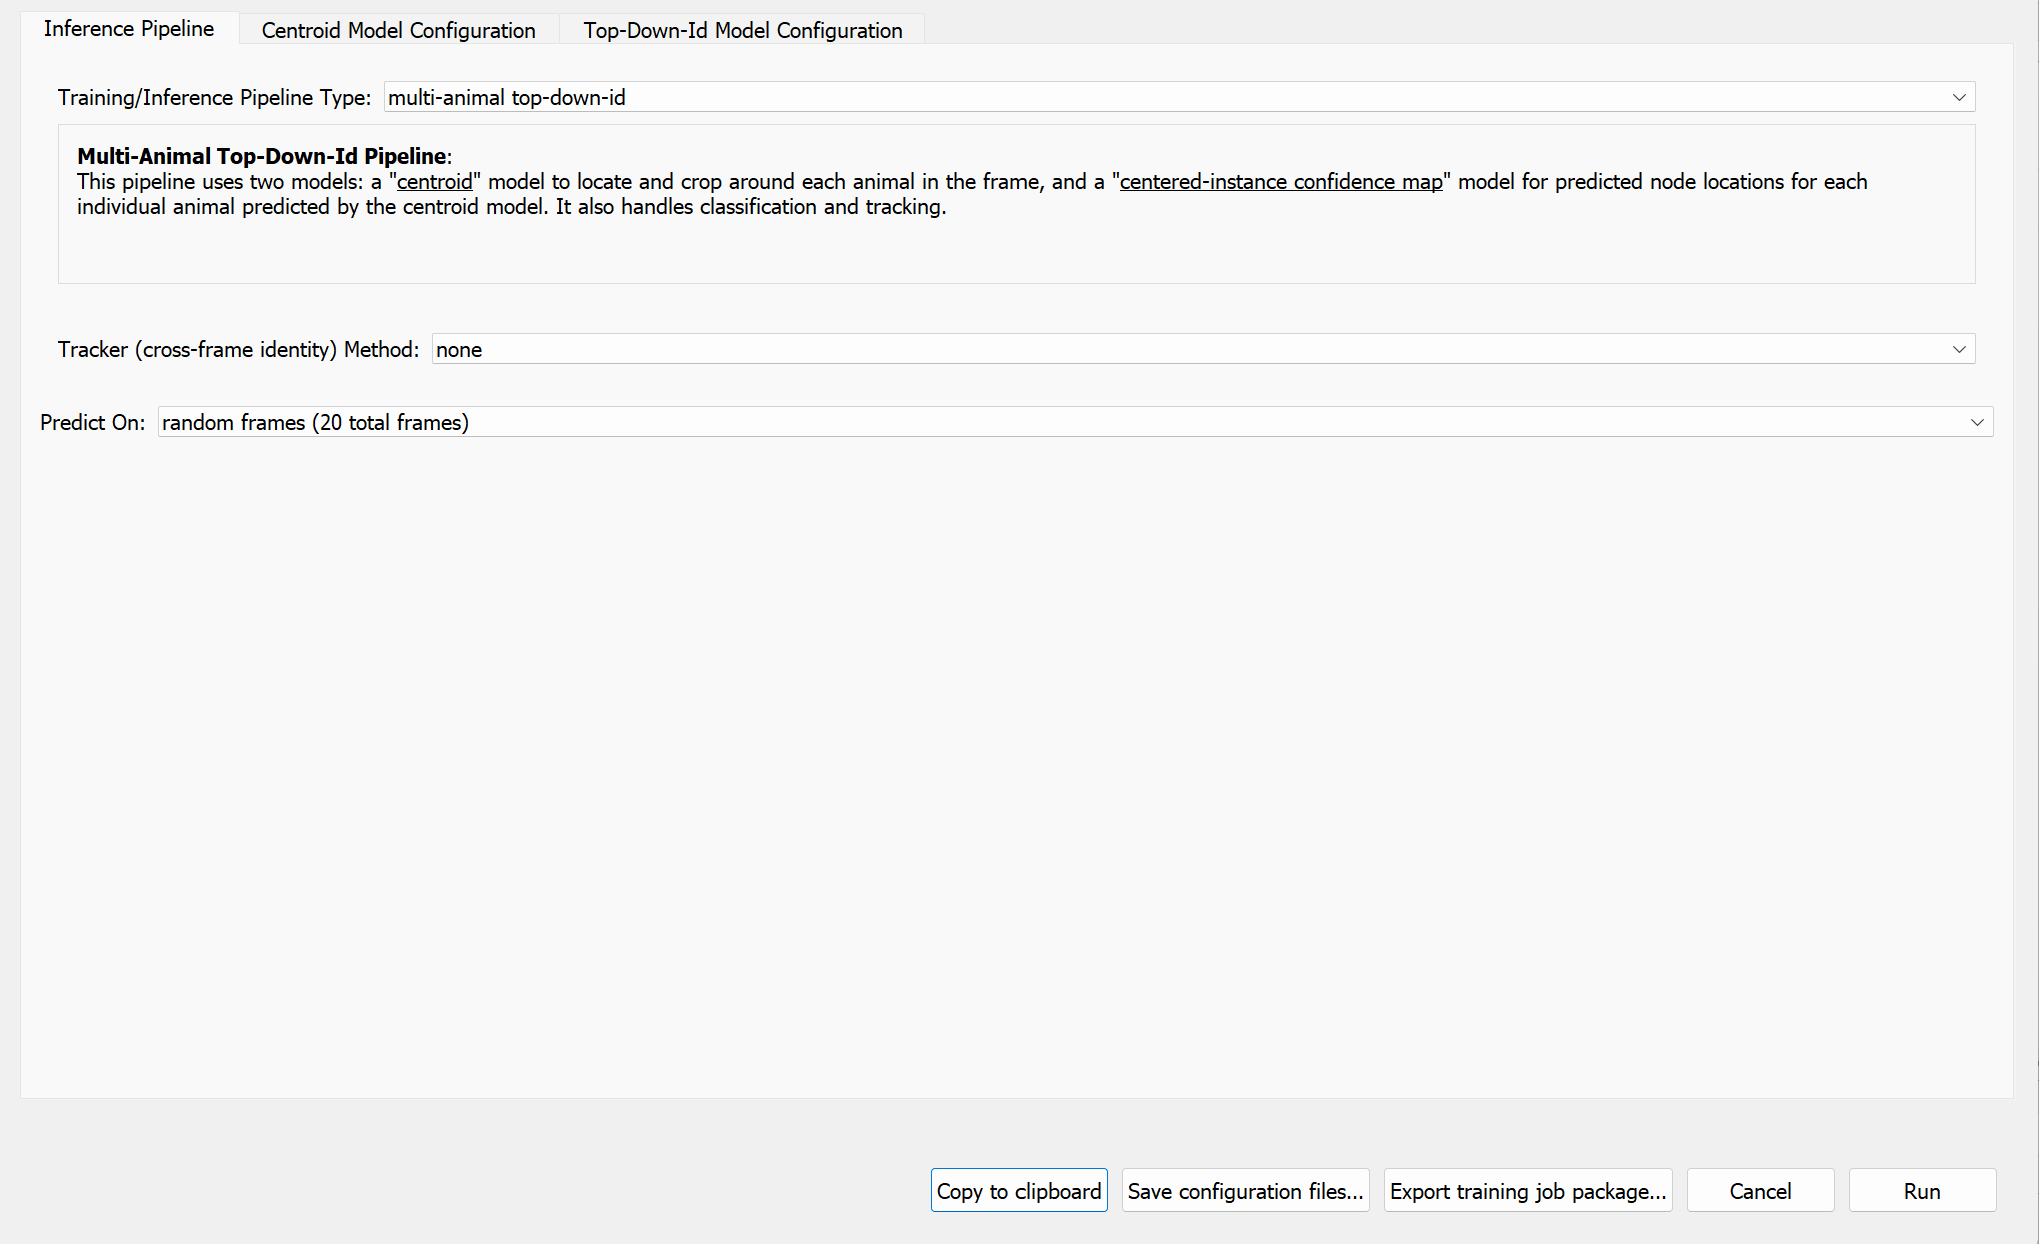The height and width of the screenshot is (1244, 2039).
Task: Click the chevron arrow of Pipeline Type combo box
Action: (x=1958, y=97)
